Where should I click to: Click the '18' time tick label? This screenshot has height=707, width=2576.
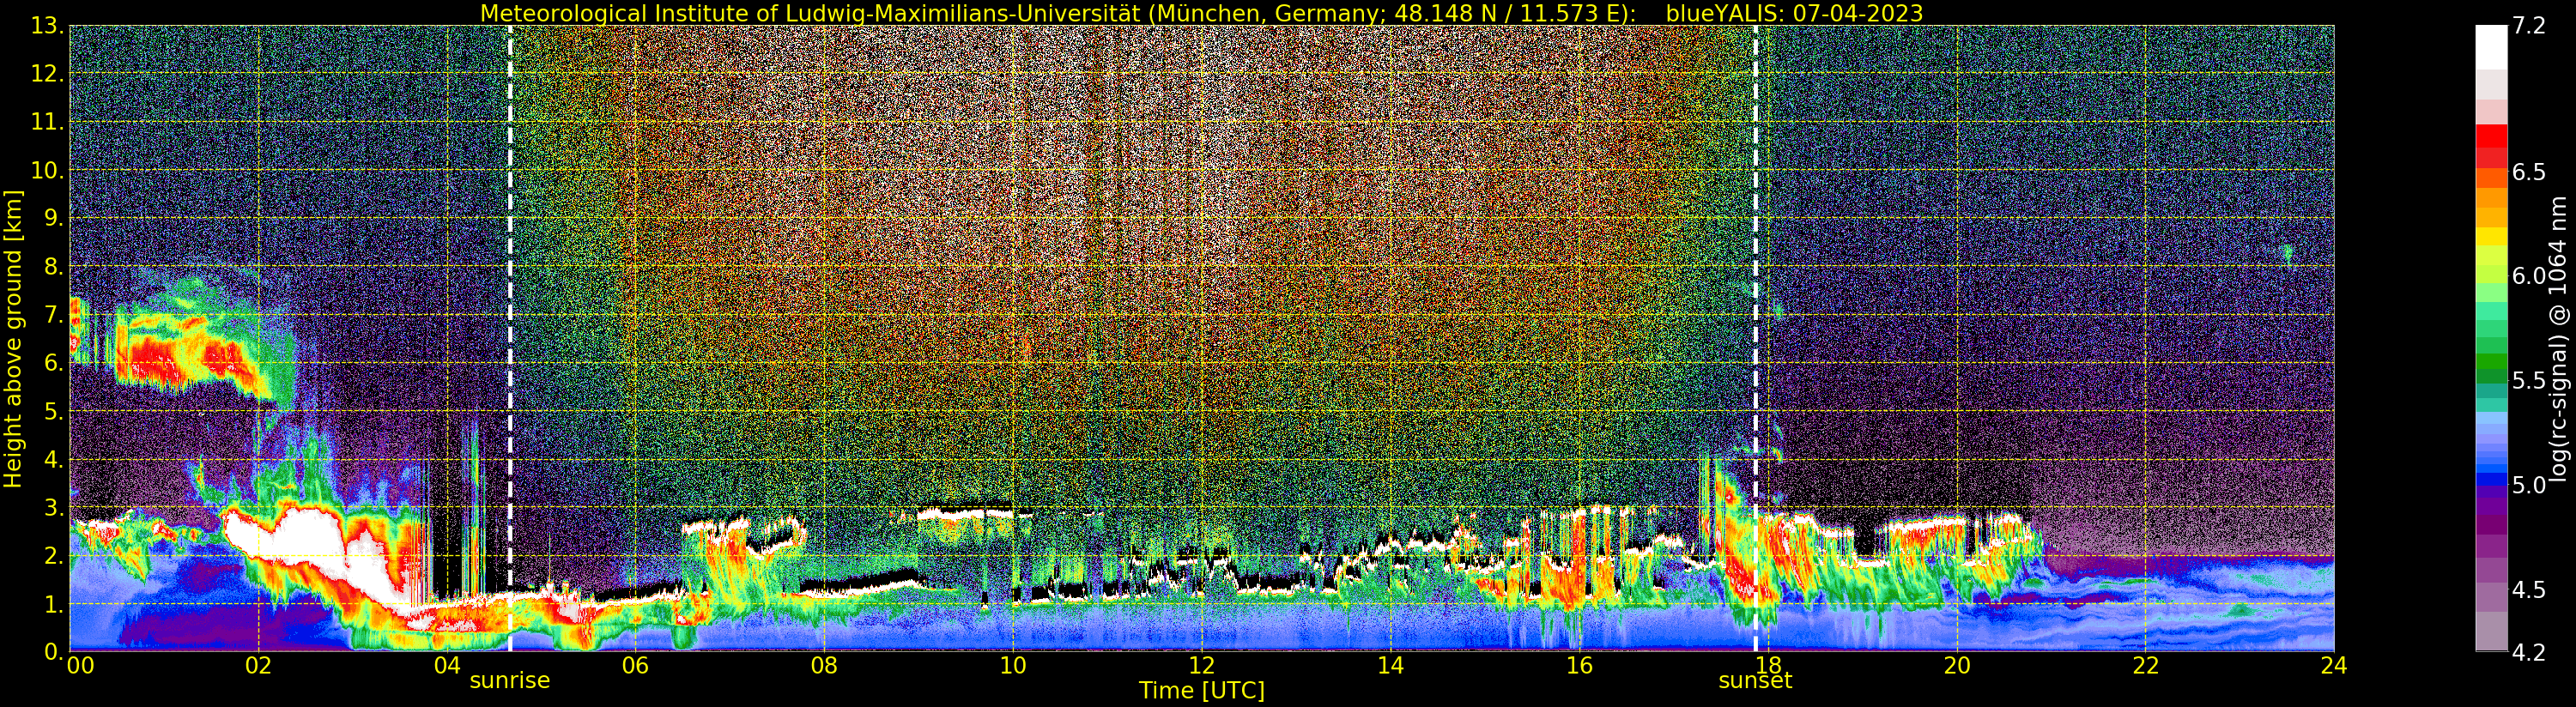(x=1767, y=666)
